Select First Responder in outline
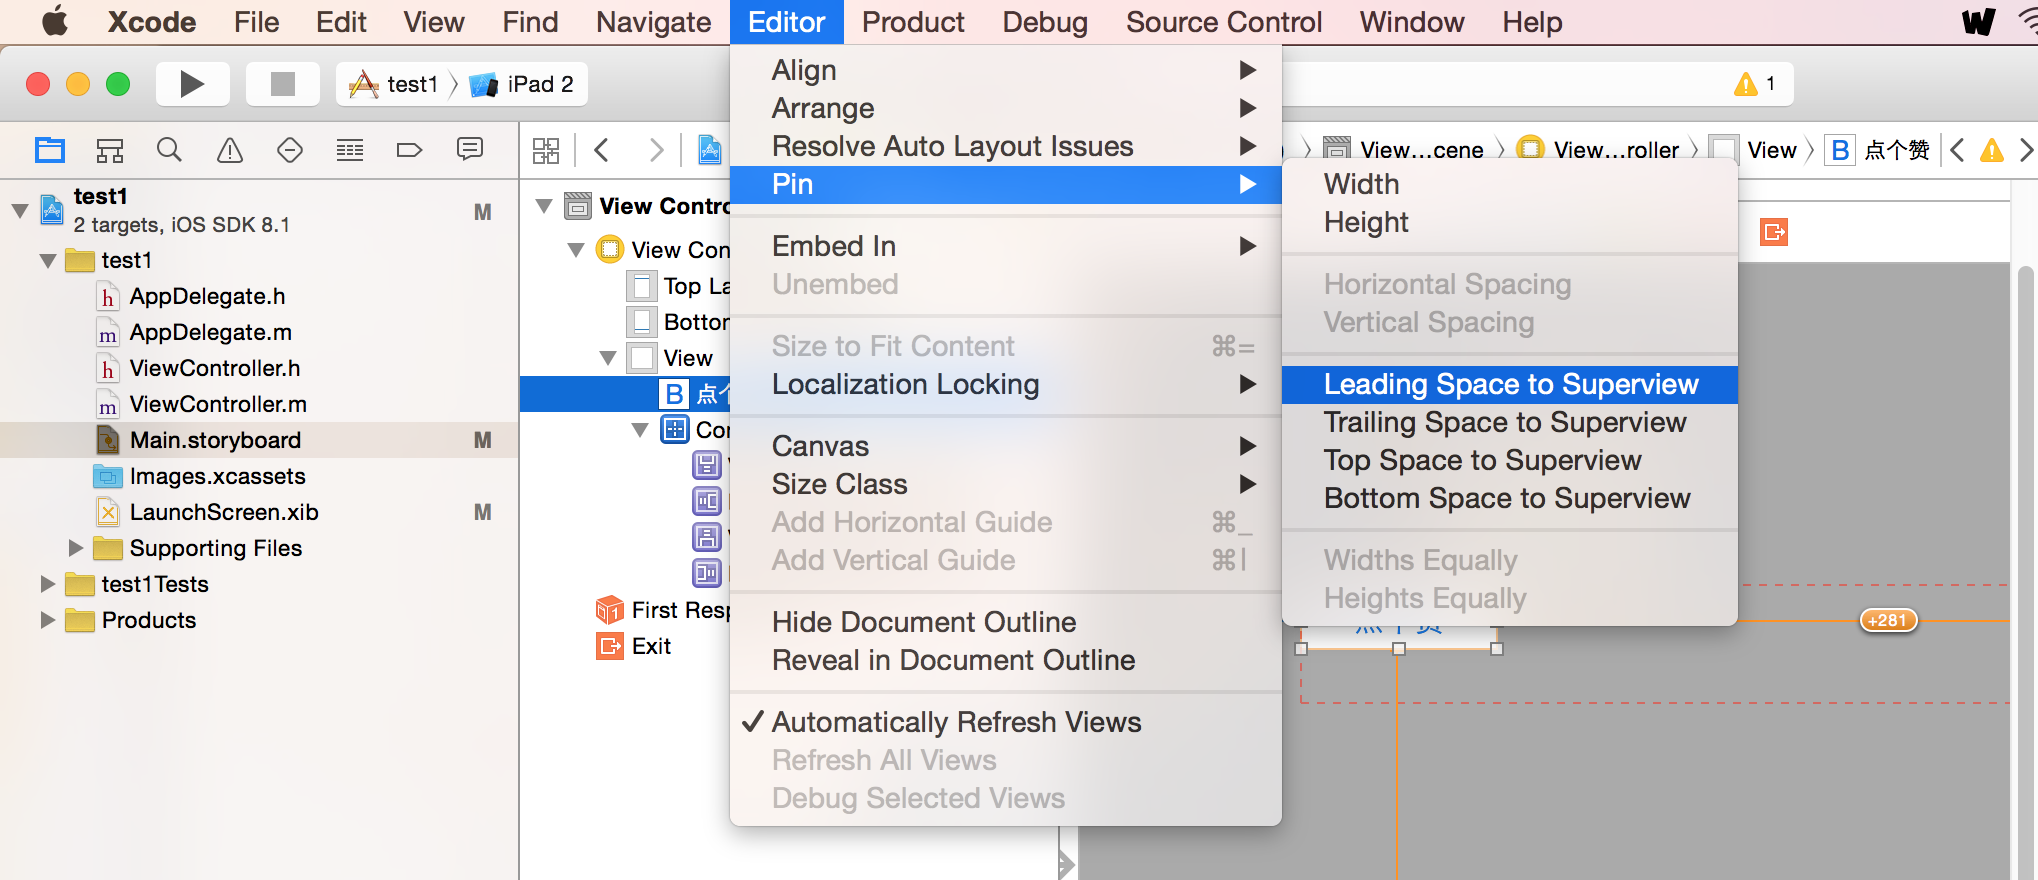 click(x=663, y=610)
